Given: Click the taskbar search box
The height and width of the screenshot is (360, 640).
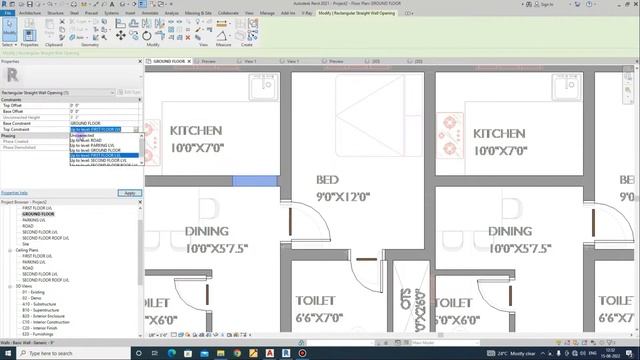Looking at the screenshot, I should tap(73, 353).
